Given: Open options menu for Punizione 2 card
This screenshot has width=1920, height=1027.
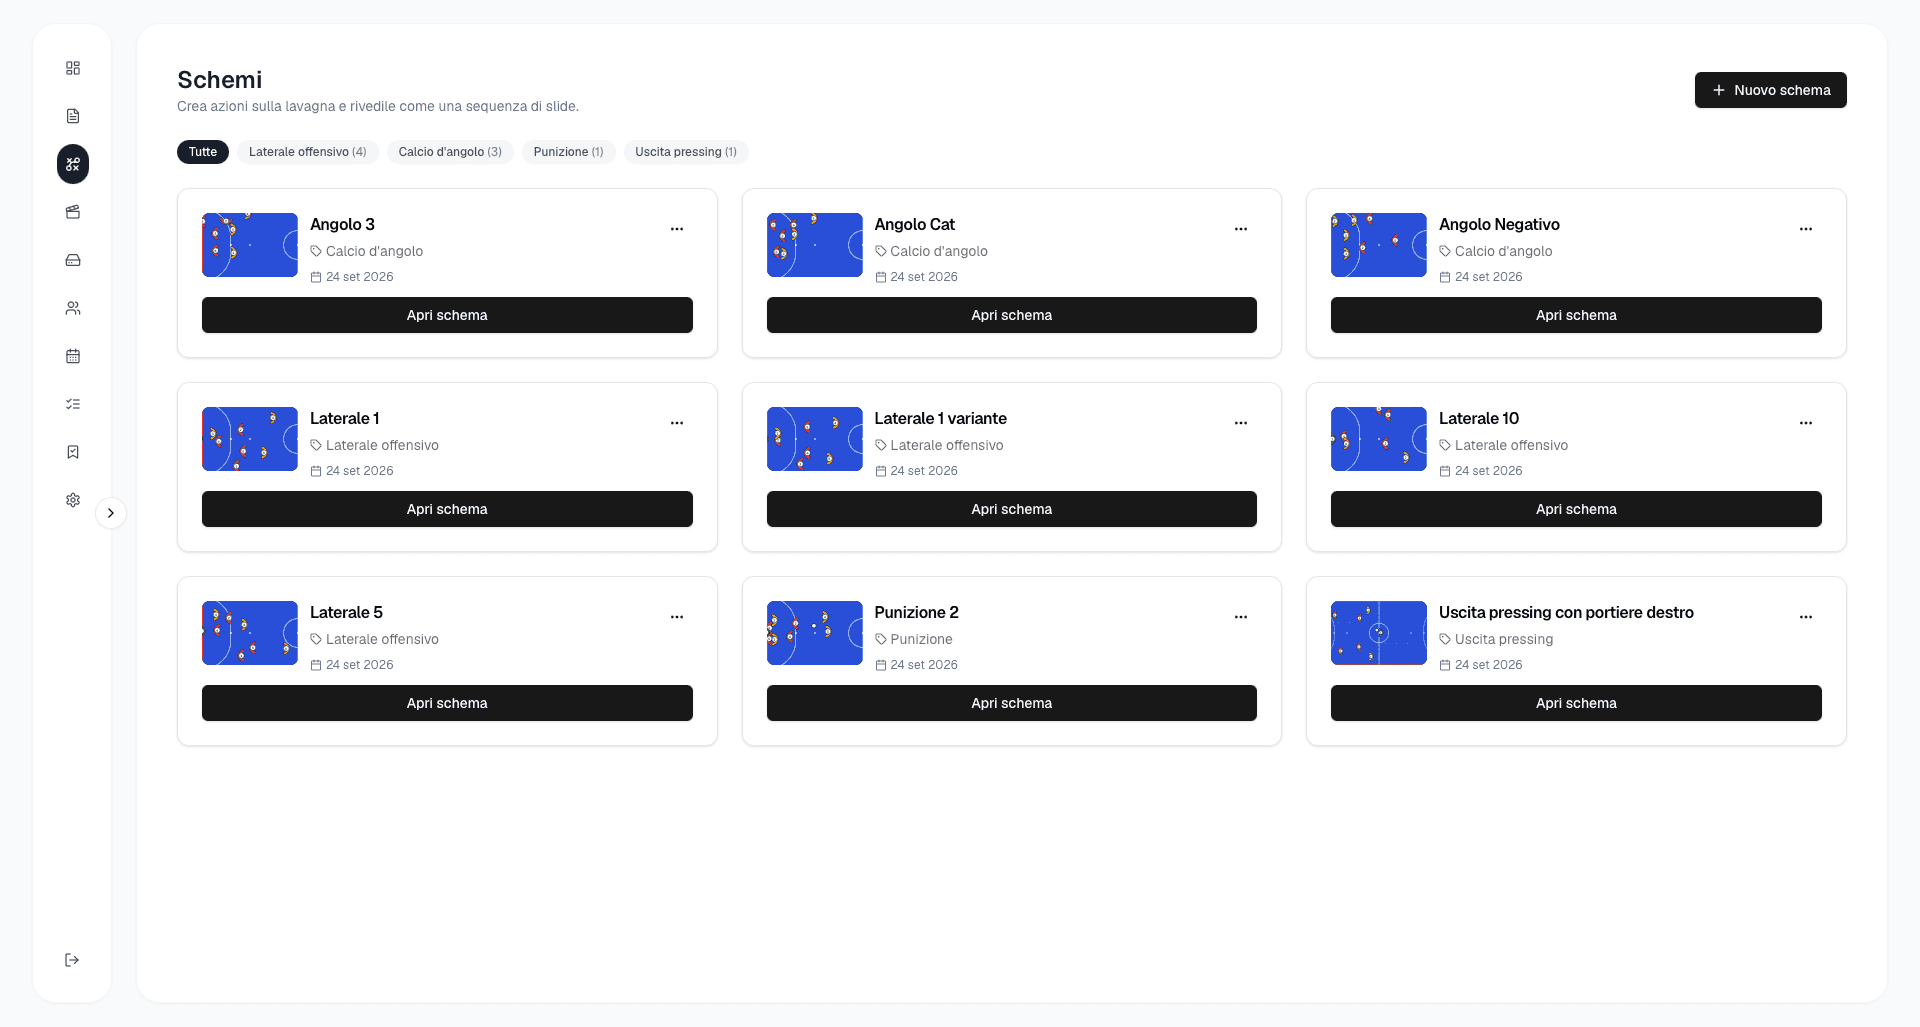Looking at the screenshot, I should point(1241,617).
